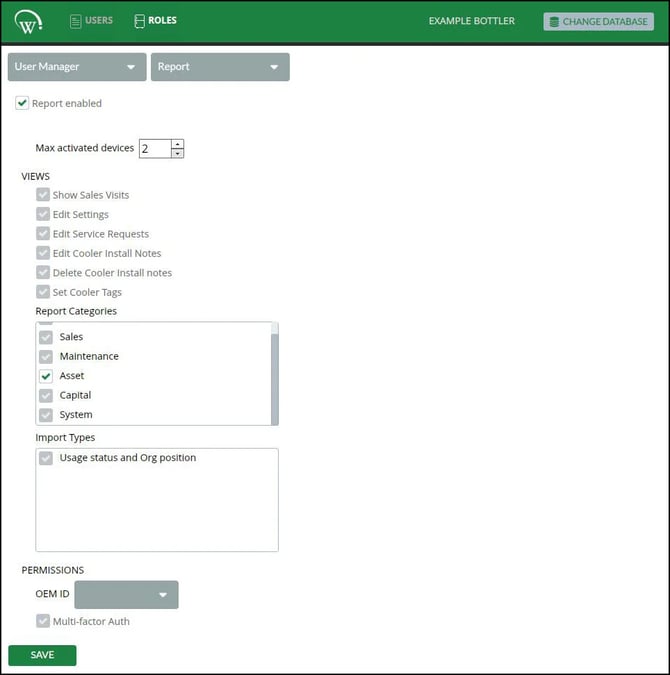Toggle the System report category checkbox
The width and height of the screenshot is (670, 675).
click(46, 415)
